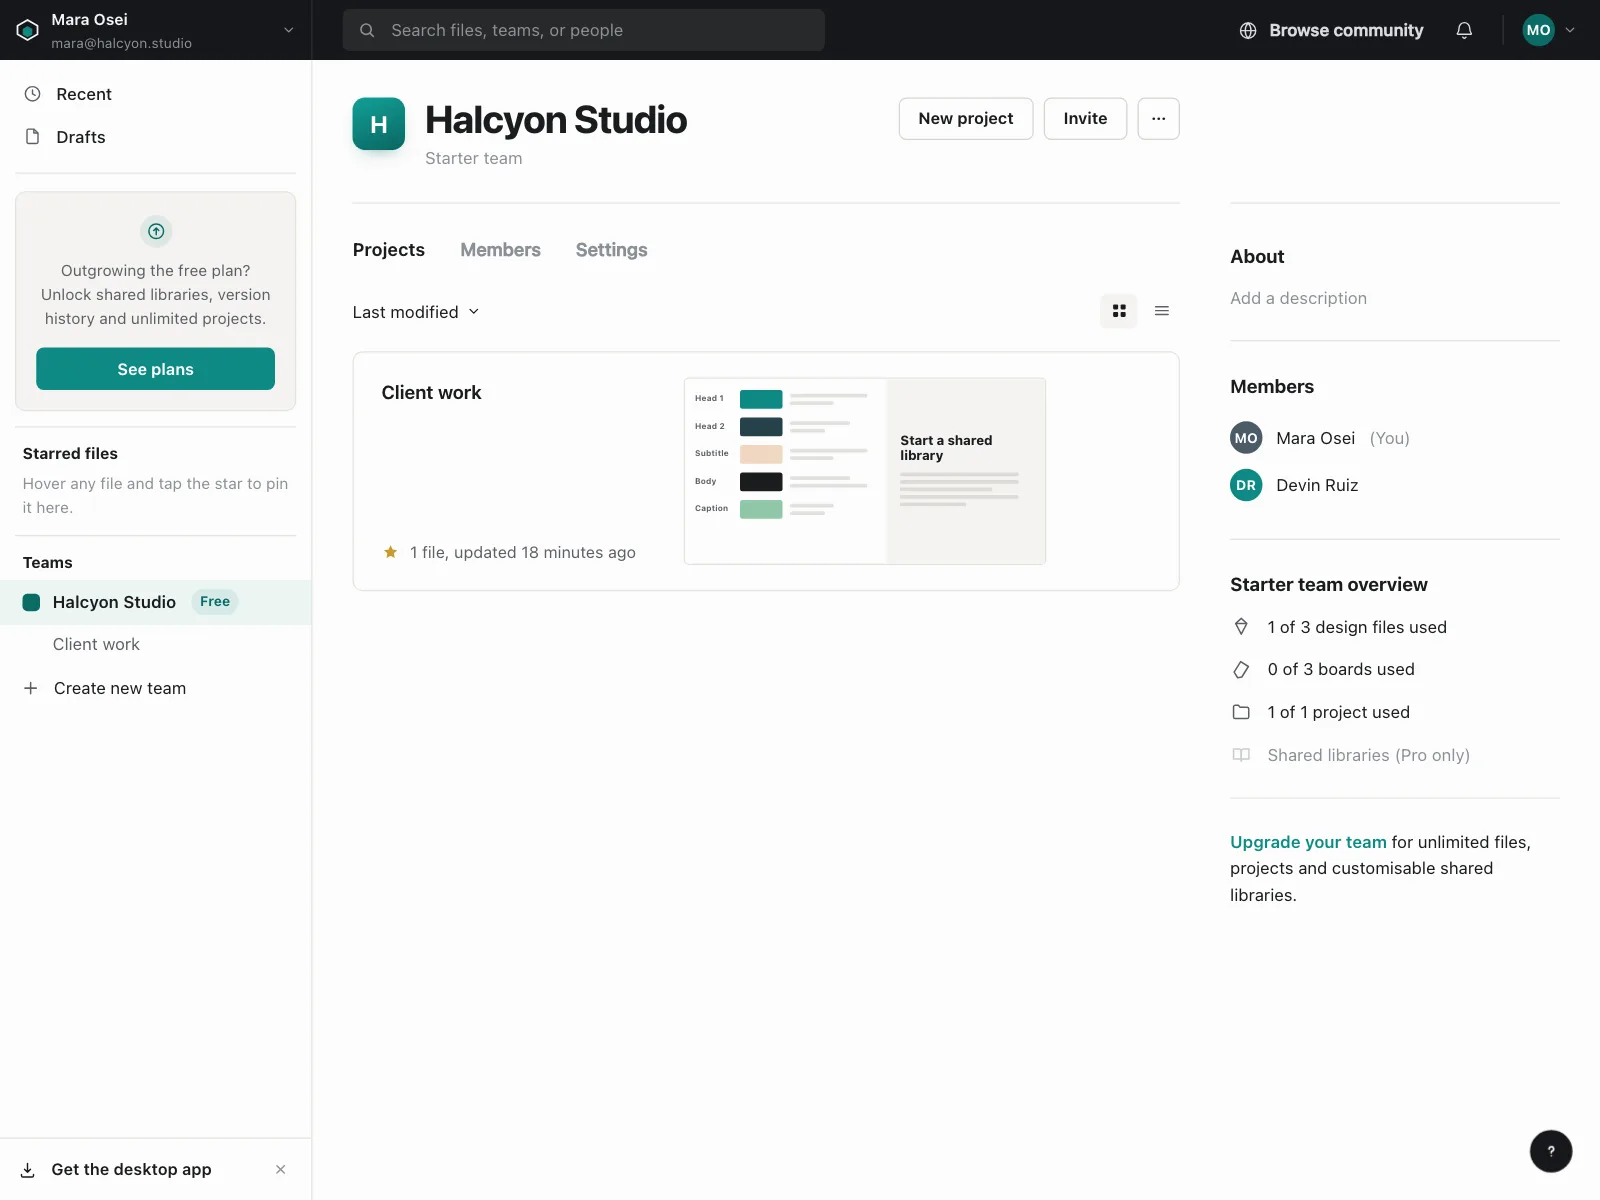The image size is (1600, 1200).
Task: Click "Shared libraries (Pro only)" text
Action: click(x=1369, y=755)
